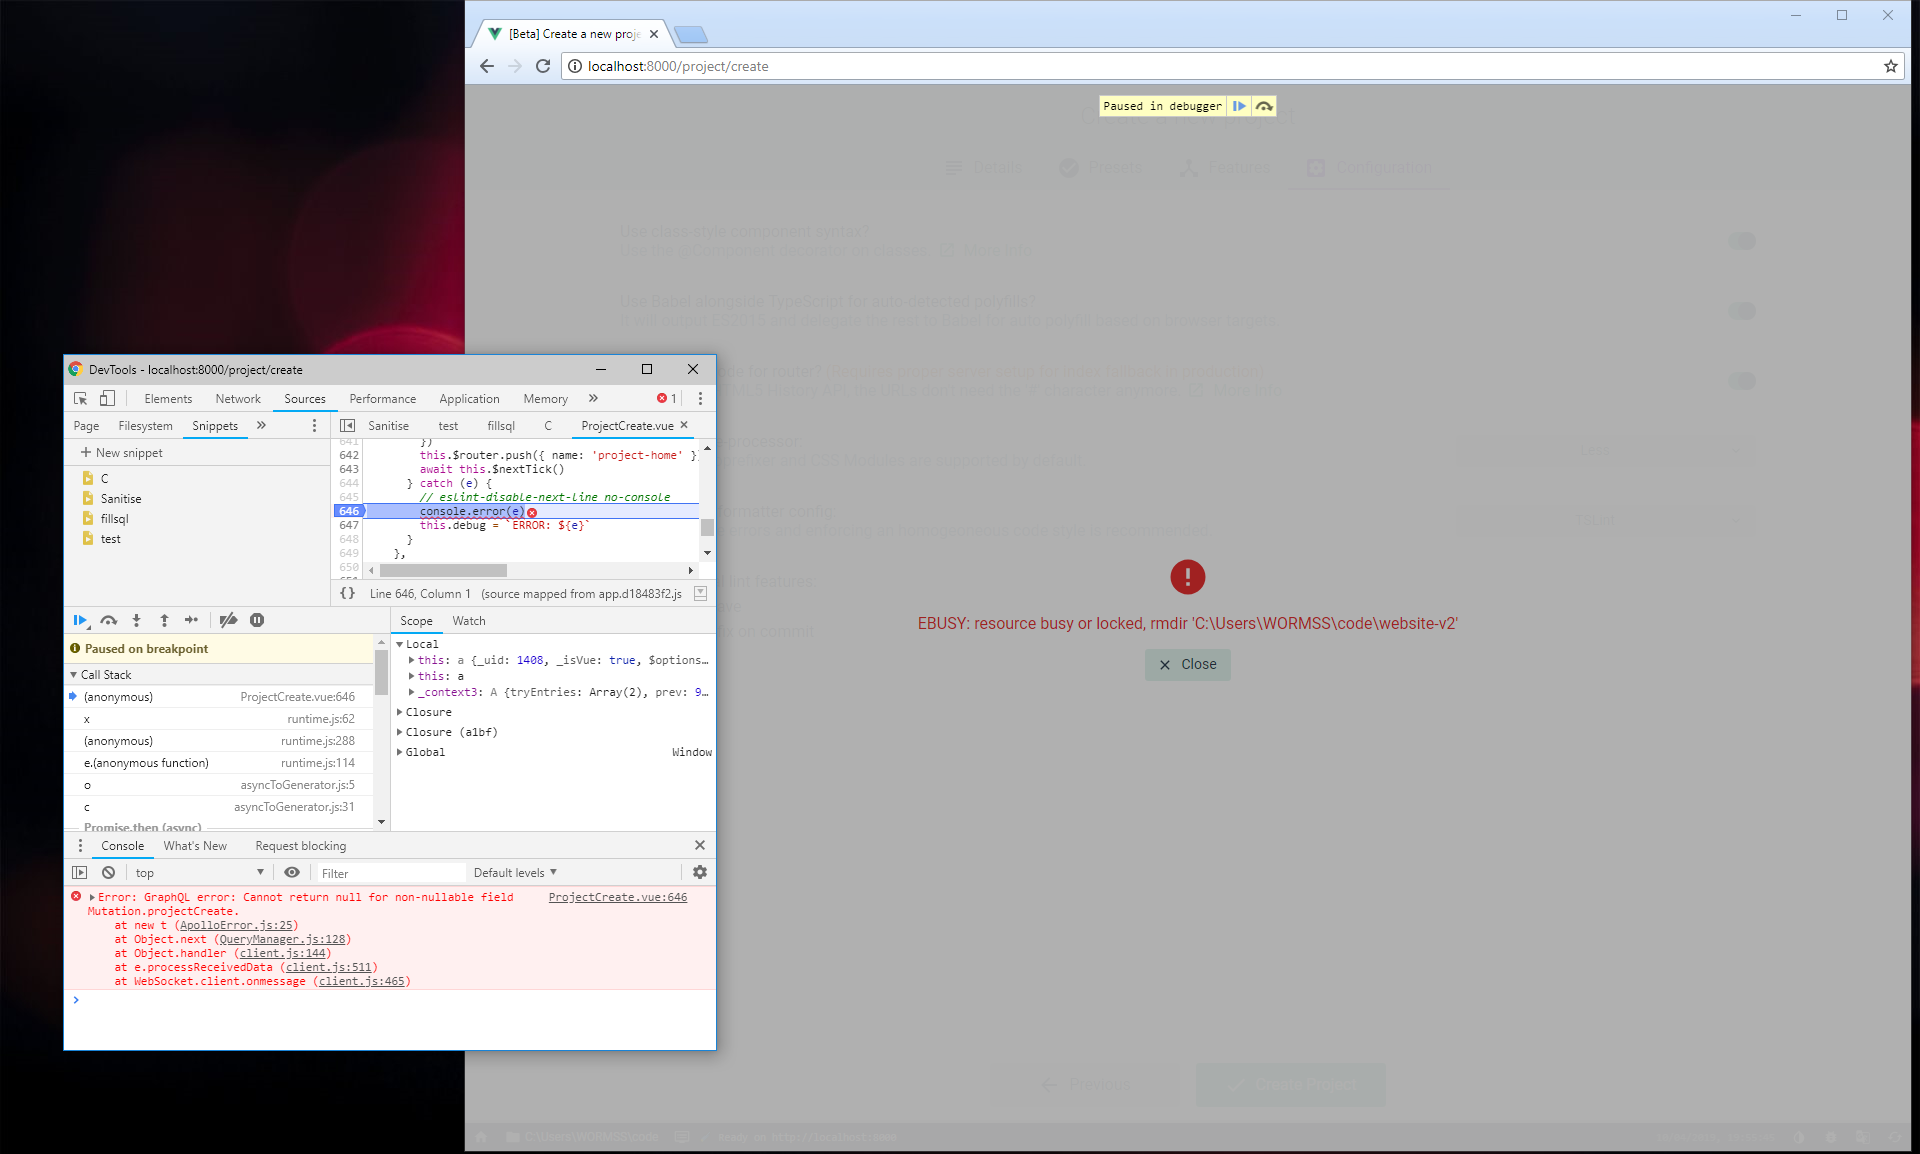This screenshot has height=1154, width=1920.
Task: Type in the console Filter field
Action: click(x=390, y=872)
